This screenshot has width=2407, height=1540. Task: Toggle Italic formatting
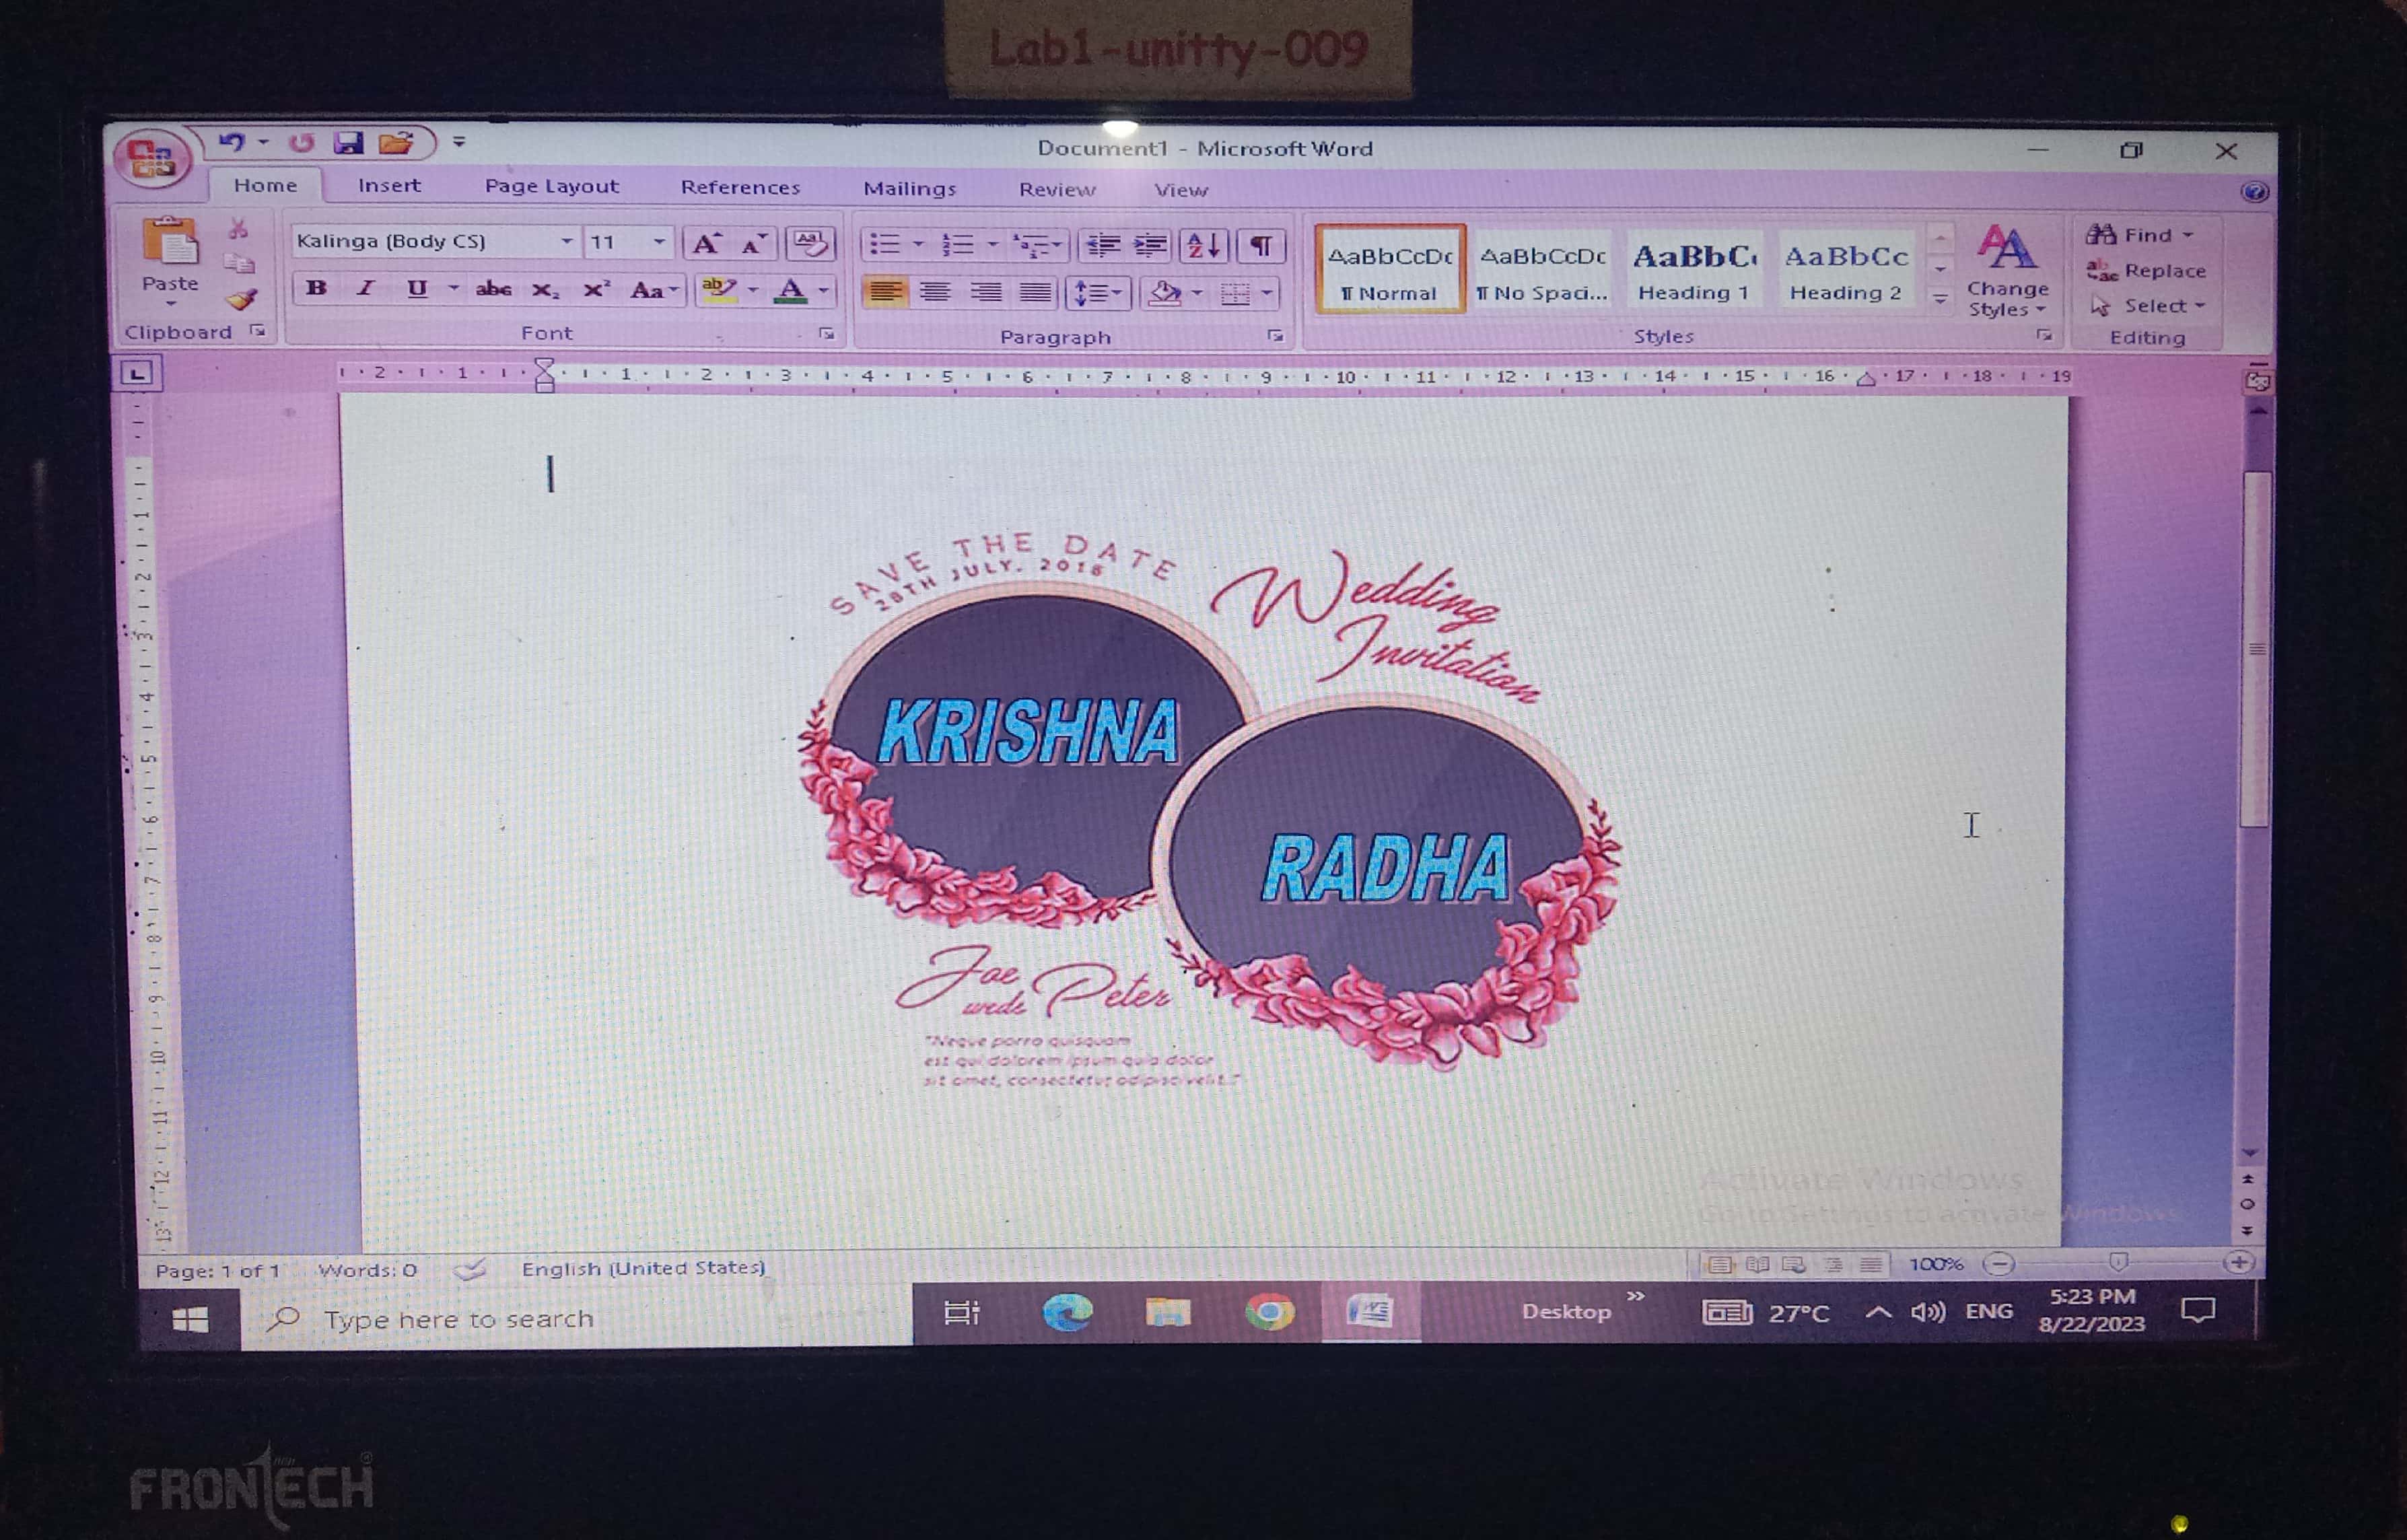[x=365, y=288]
